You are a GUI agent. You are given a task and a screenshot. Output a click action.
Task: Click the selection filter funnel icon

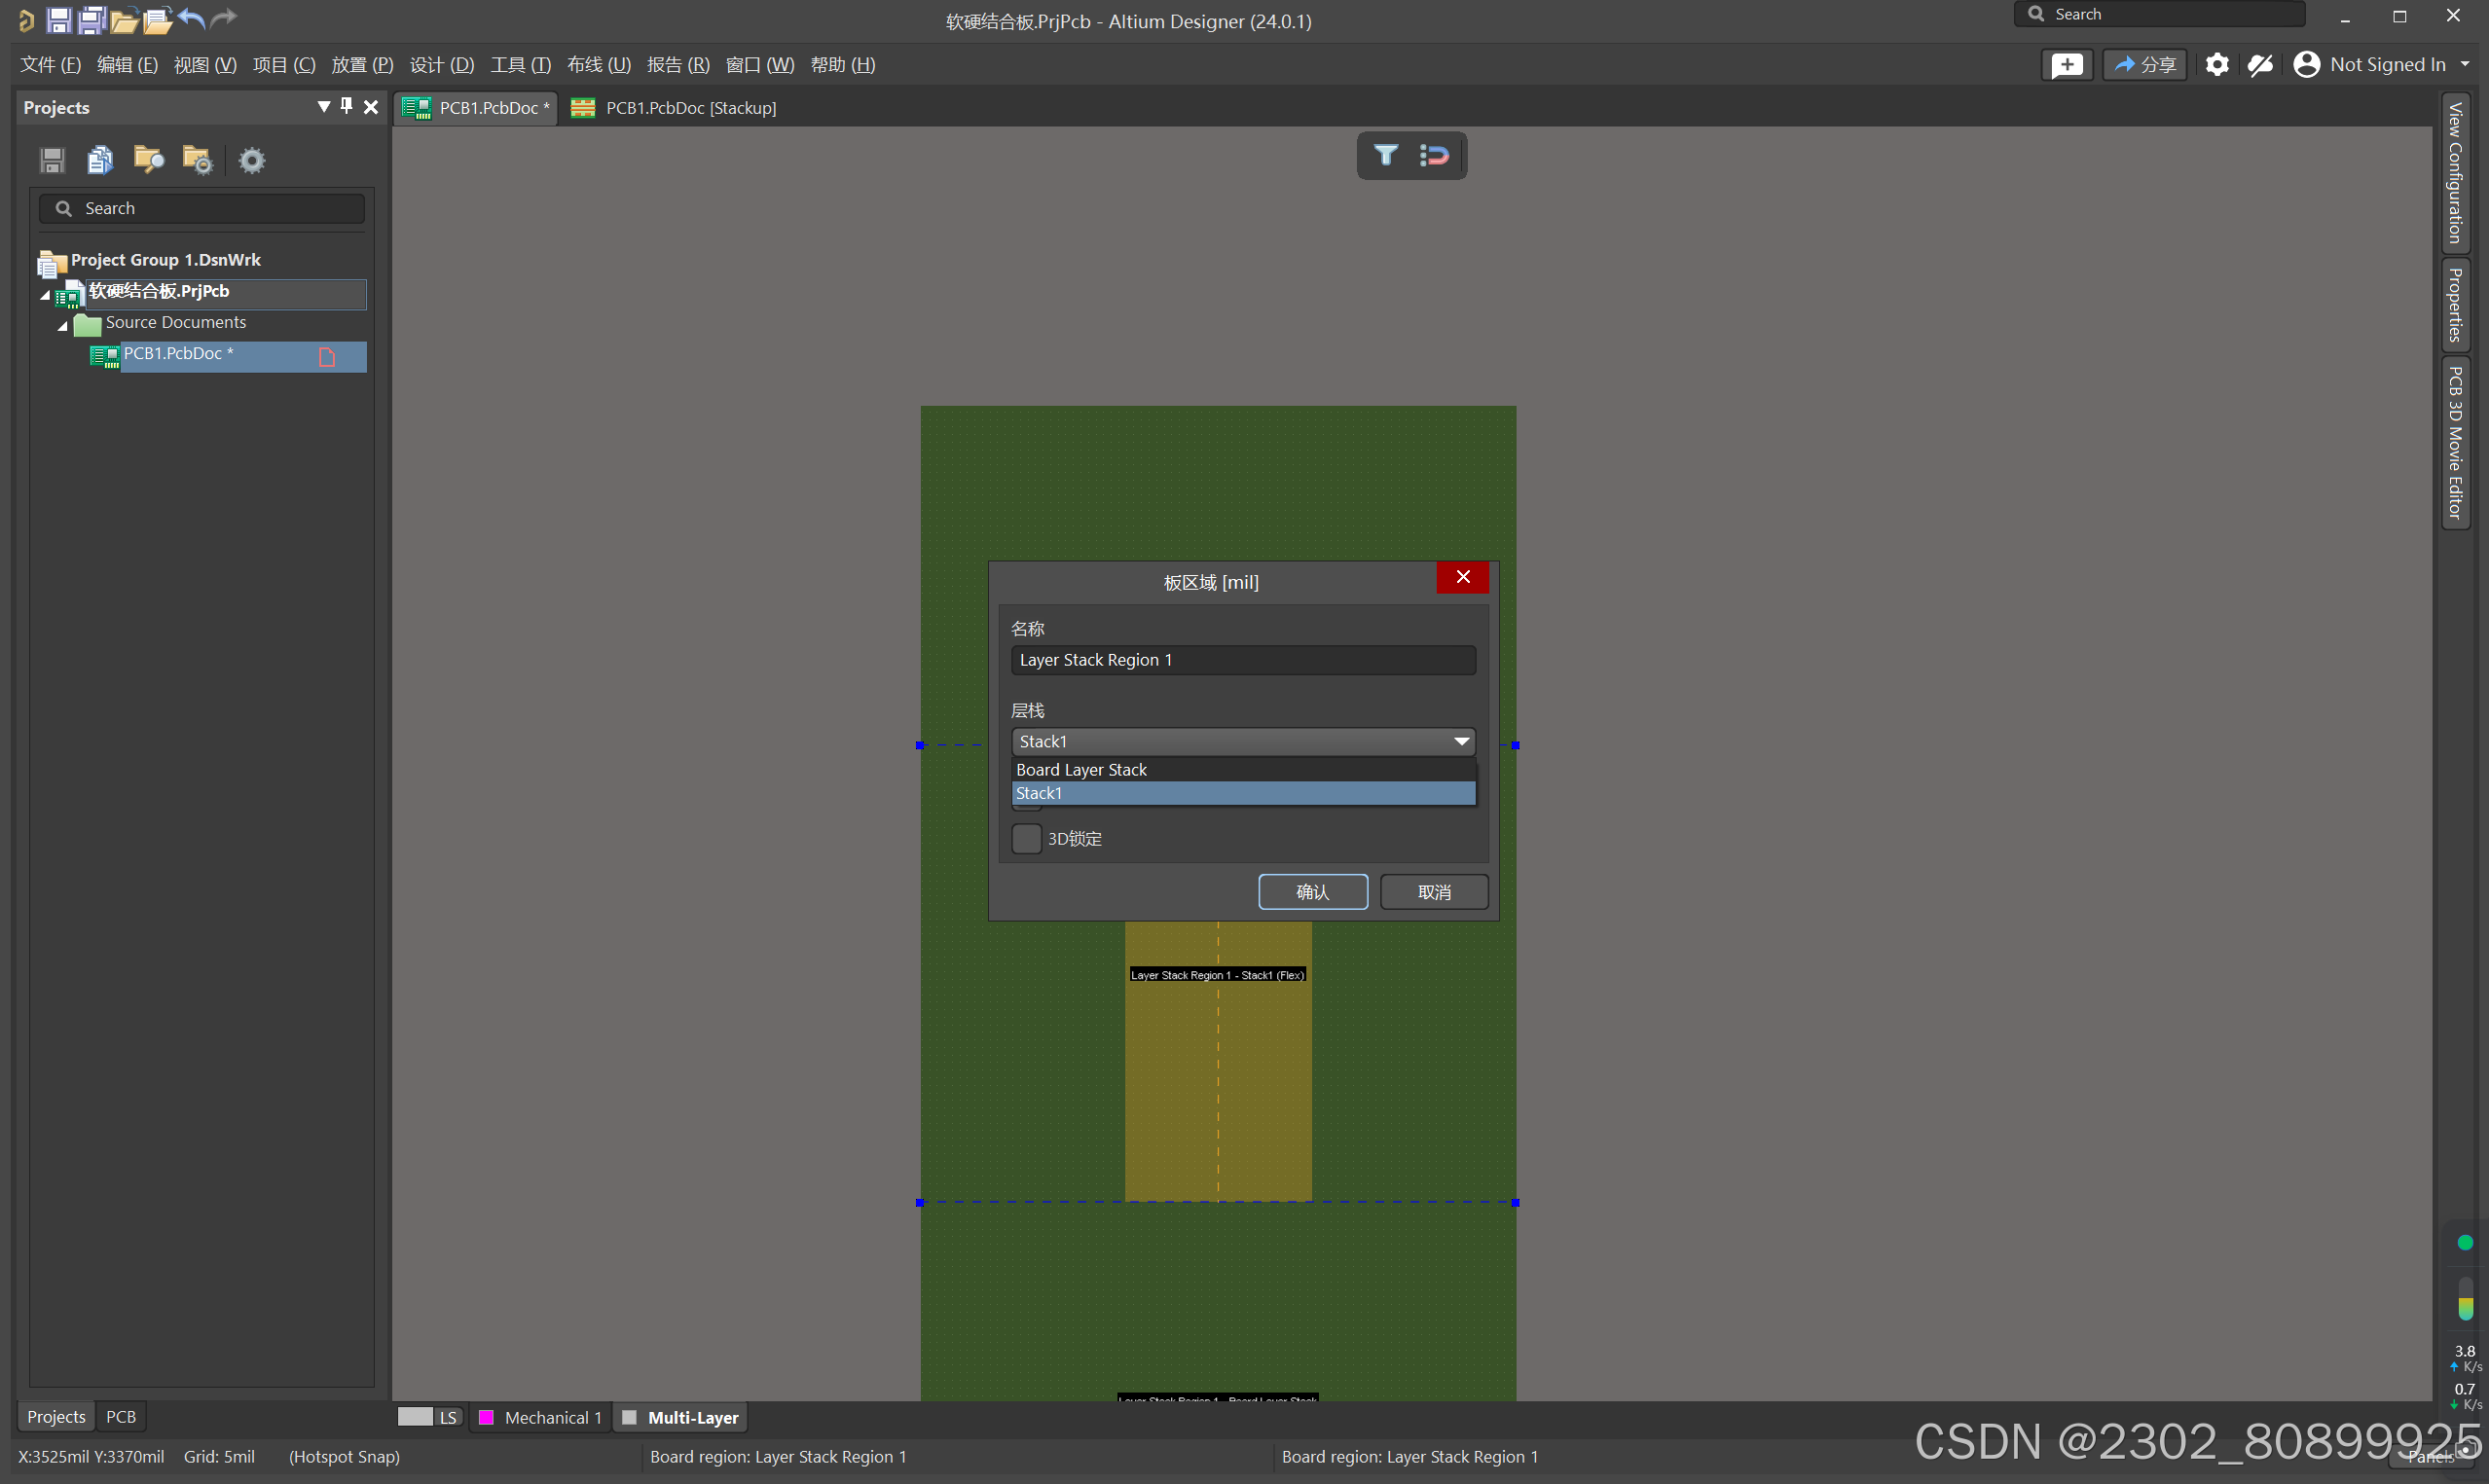click(1386, 155)
